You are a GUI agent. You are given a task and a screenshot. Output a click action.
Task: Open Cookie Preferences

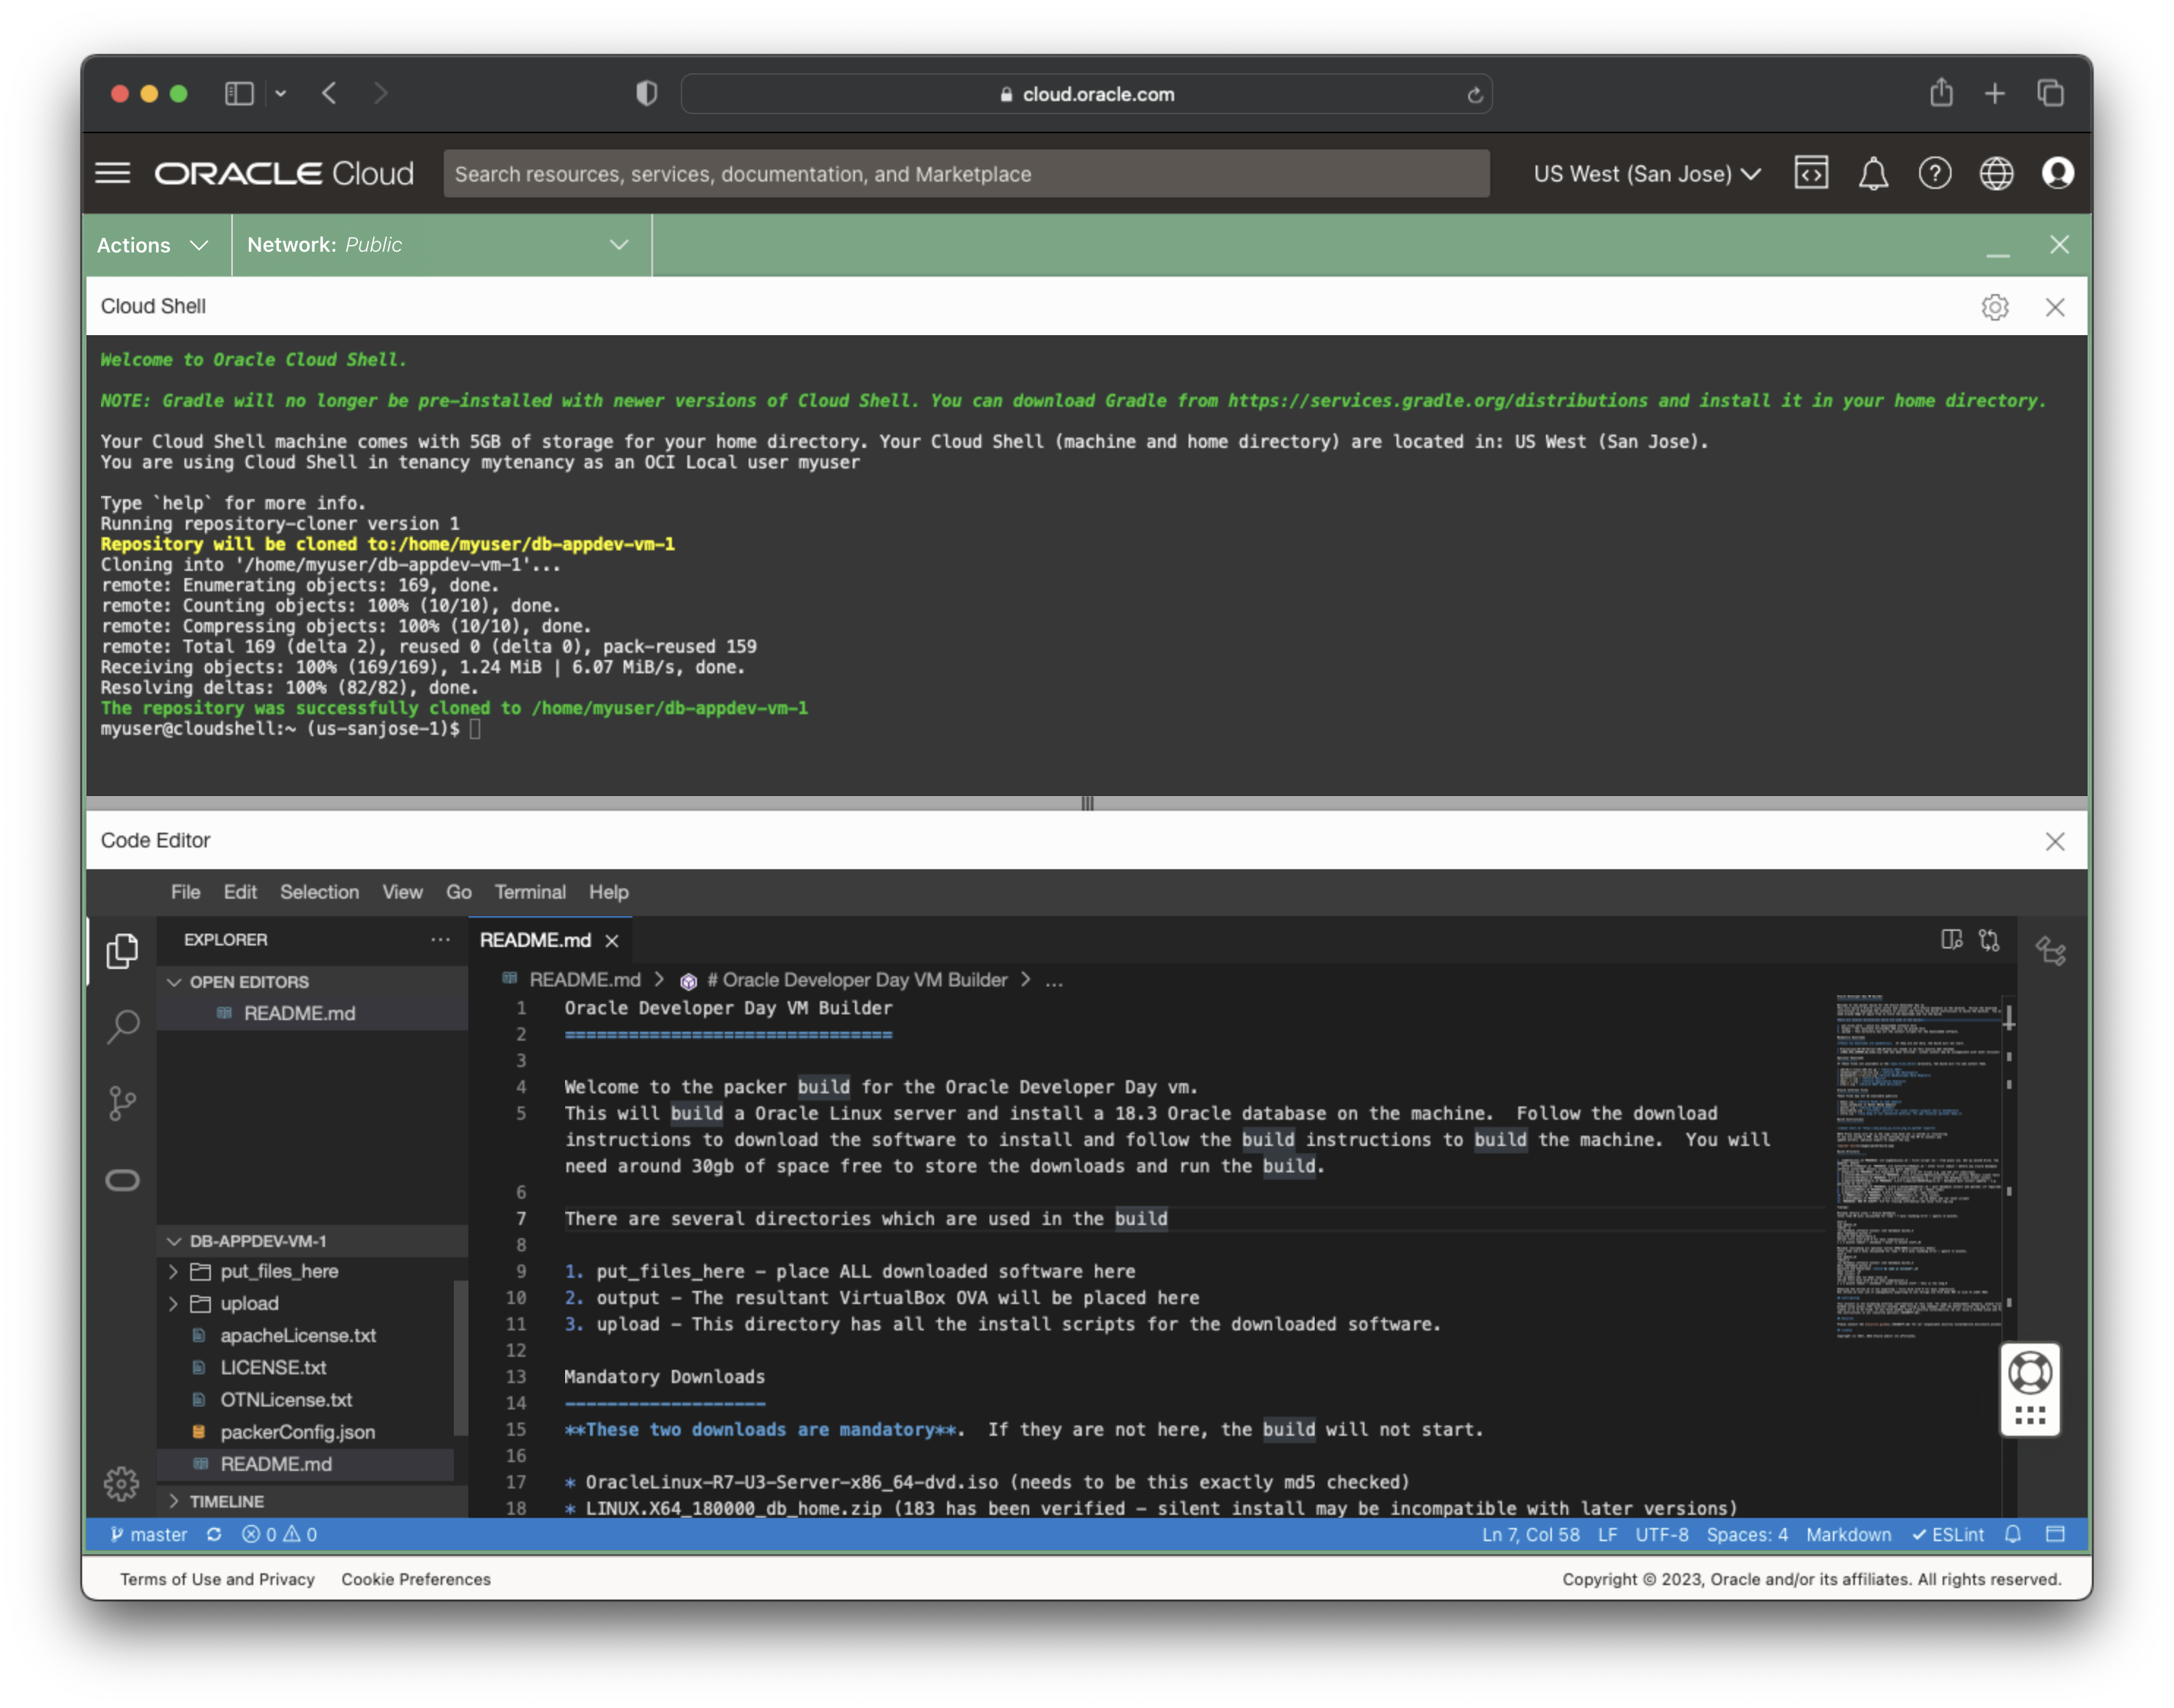[416, 1579]
